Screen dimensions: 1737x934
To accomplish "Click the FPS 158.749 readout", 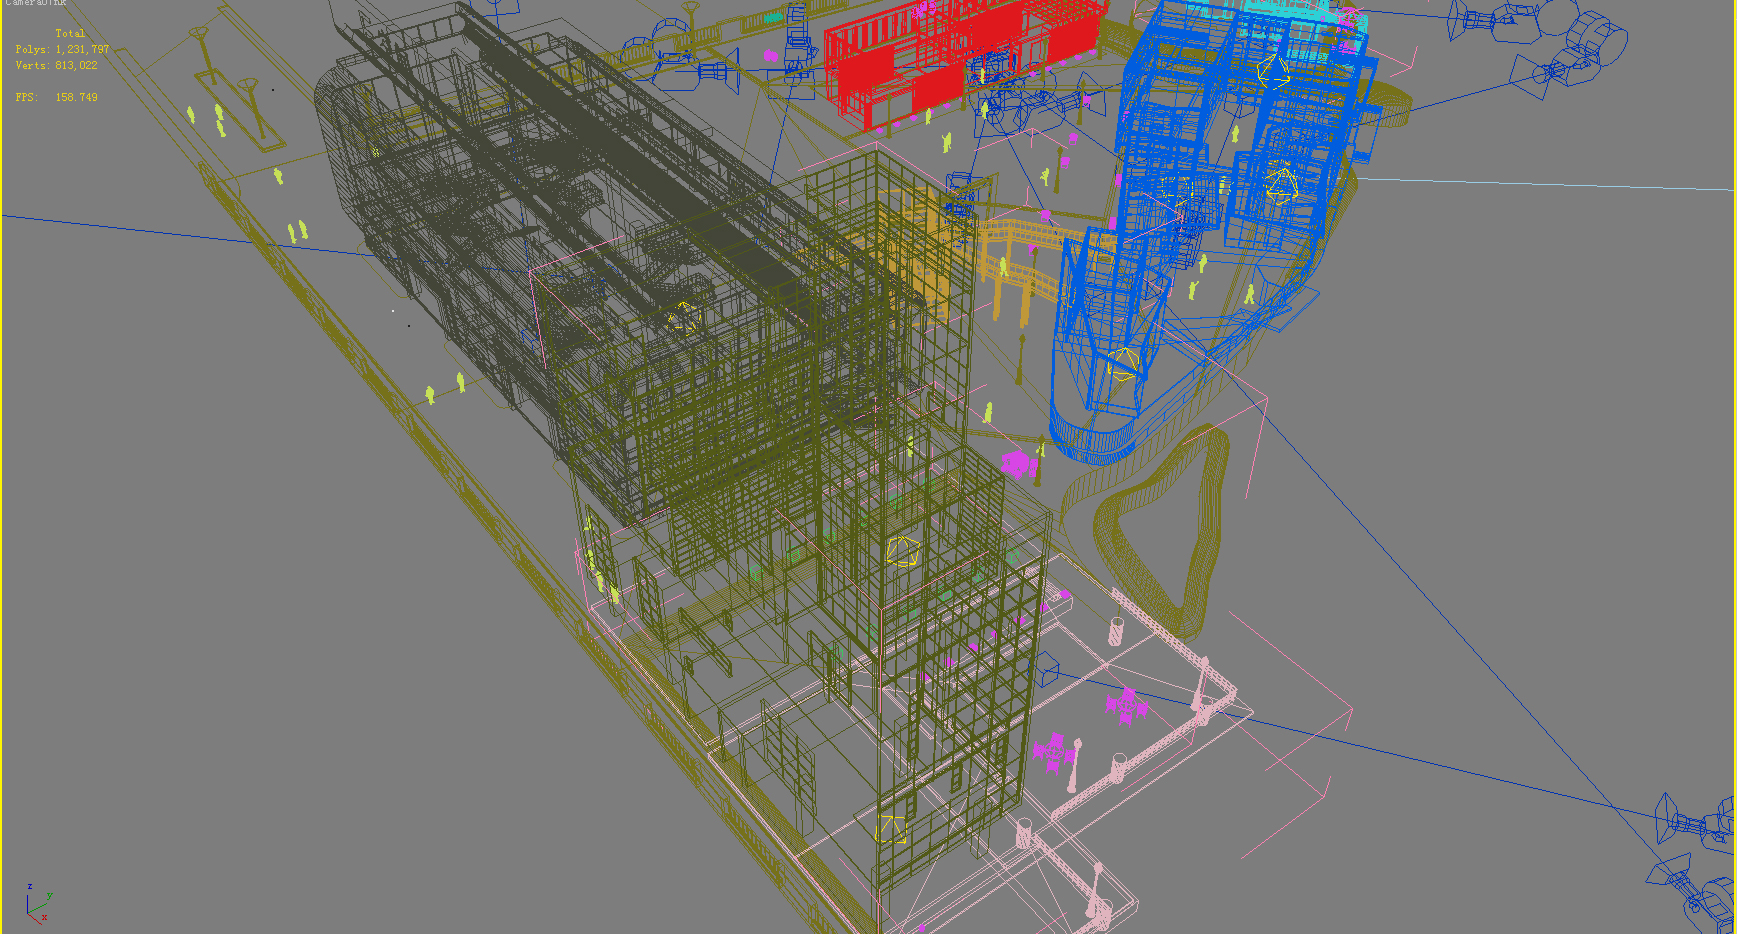I will (56, 97).
